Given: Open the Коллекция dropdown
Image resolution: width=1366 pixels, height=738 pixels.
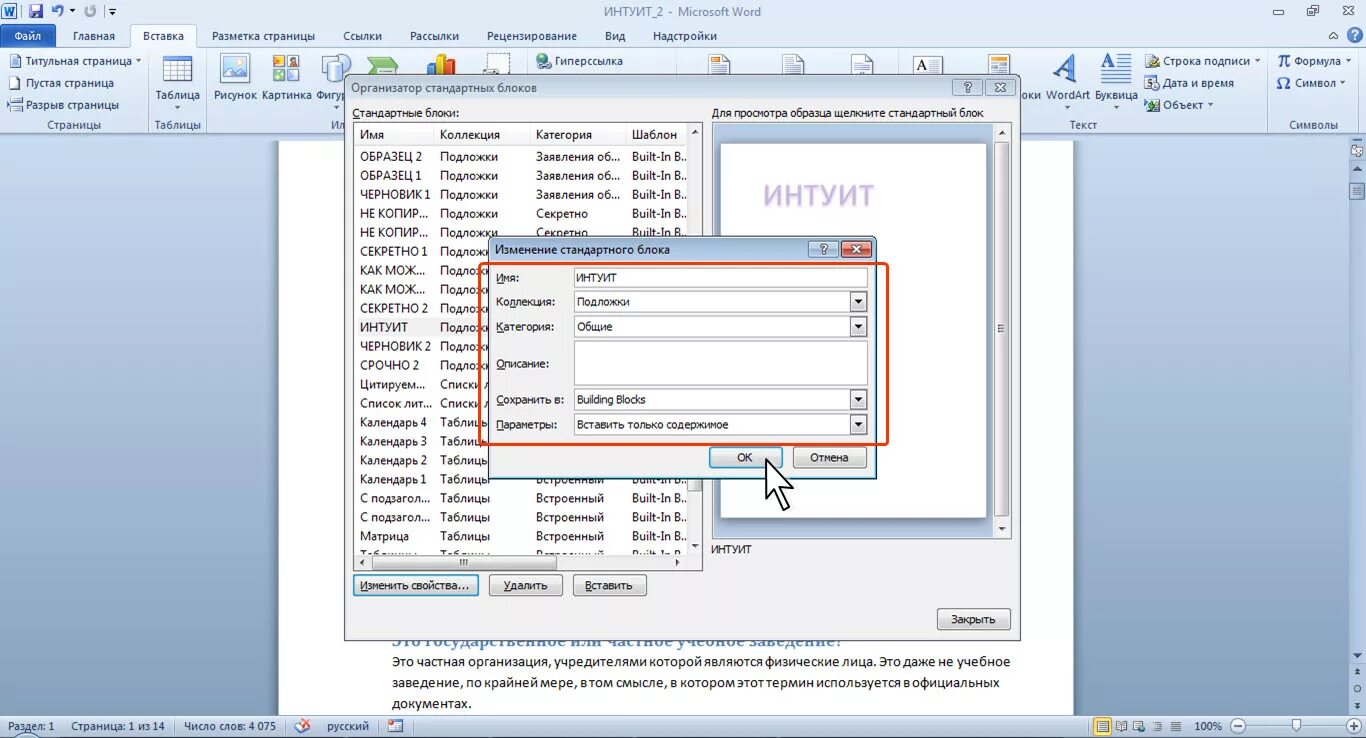Looking at the screenshot, I should coord(858,301).
